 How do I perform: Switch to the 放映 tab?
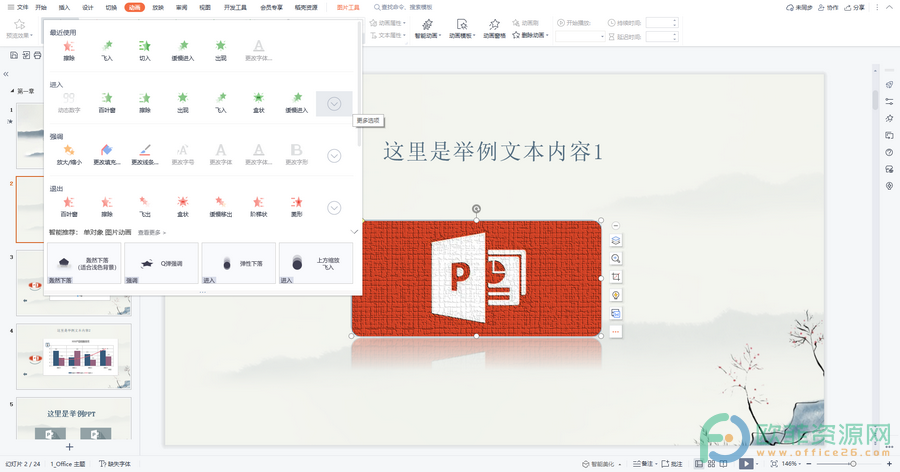[158, 7]
